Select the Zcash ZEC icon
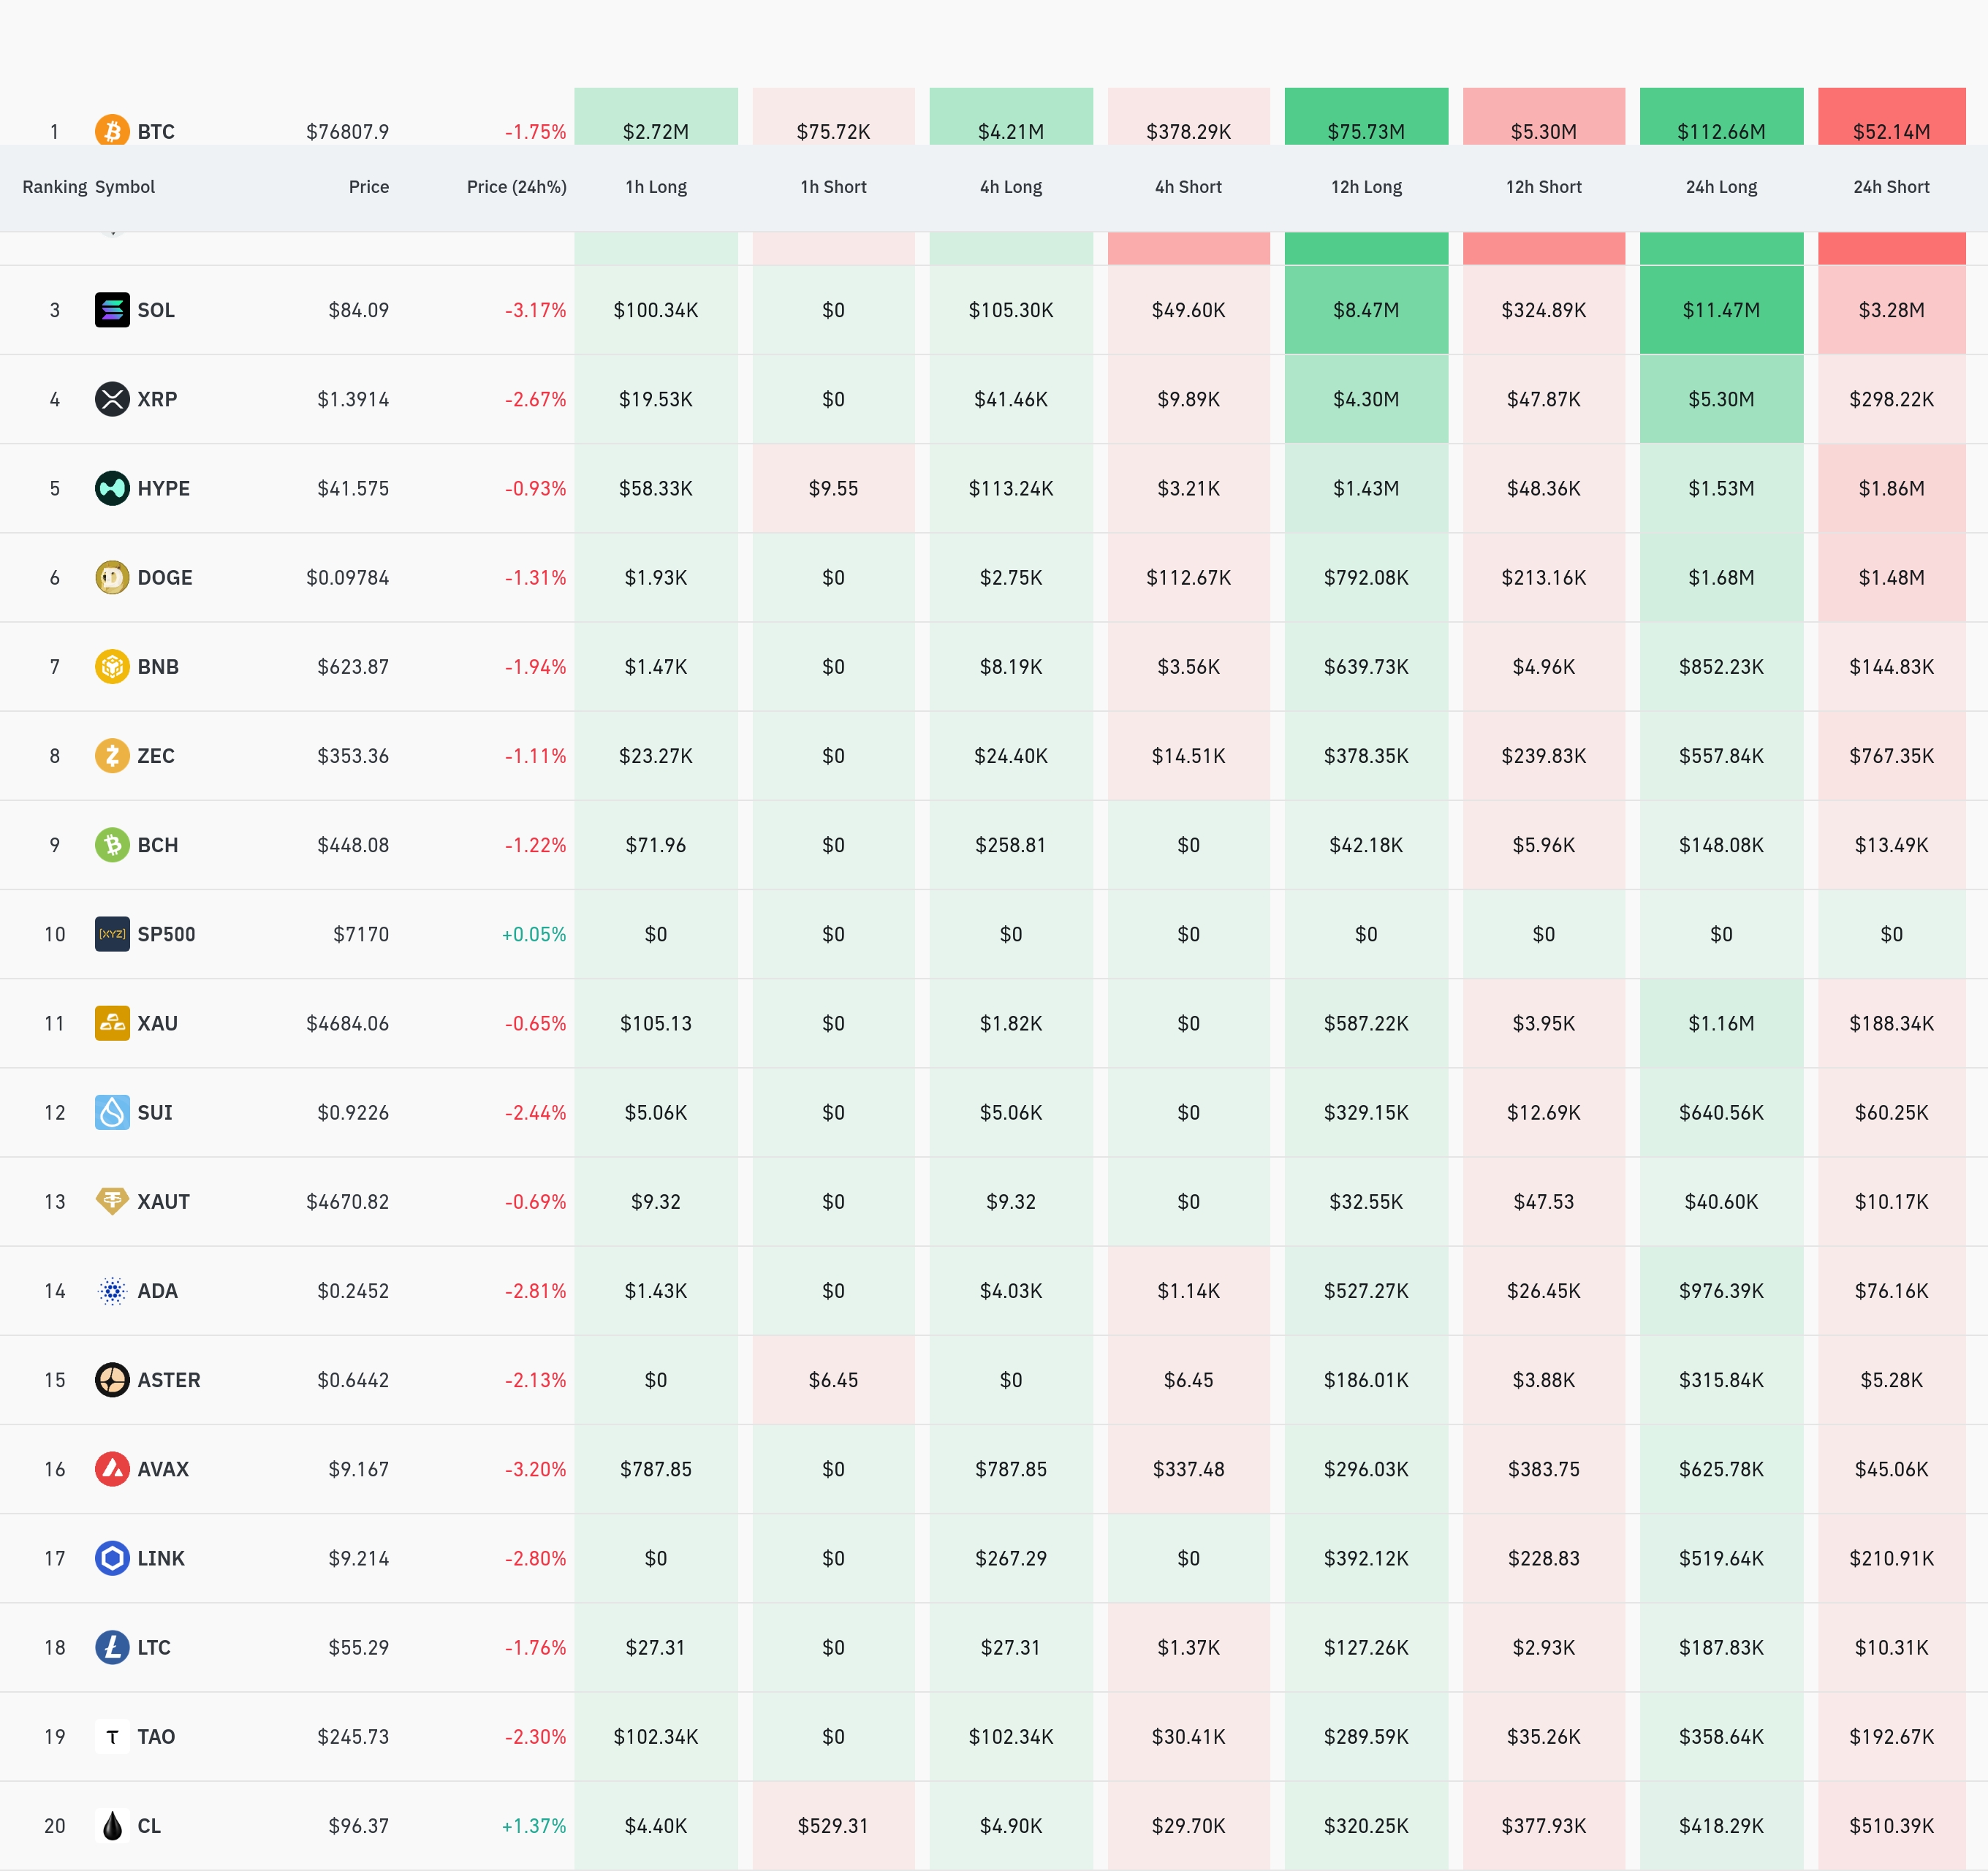Screen dimensions: 1988x1871 [112, 755]
